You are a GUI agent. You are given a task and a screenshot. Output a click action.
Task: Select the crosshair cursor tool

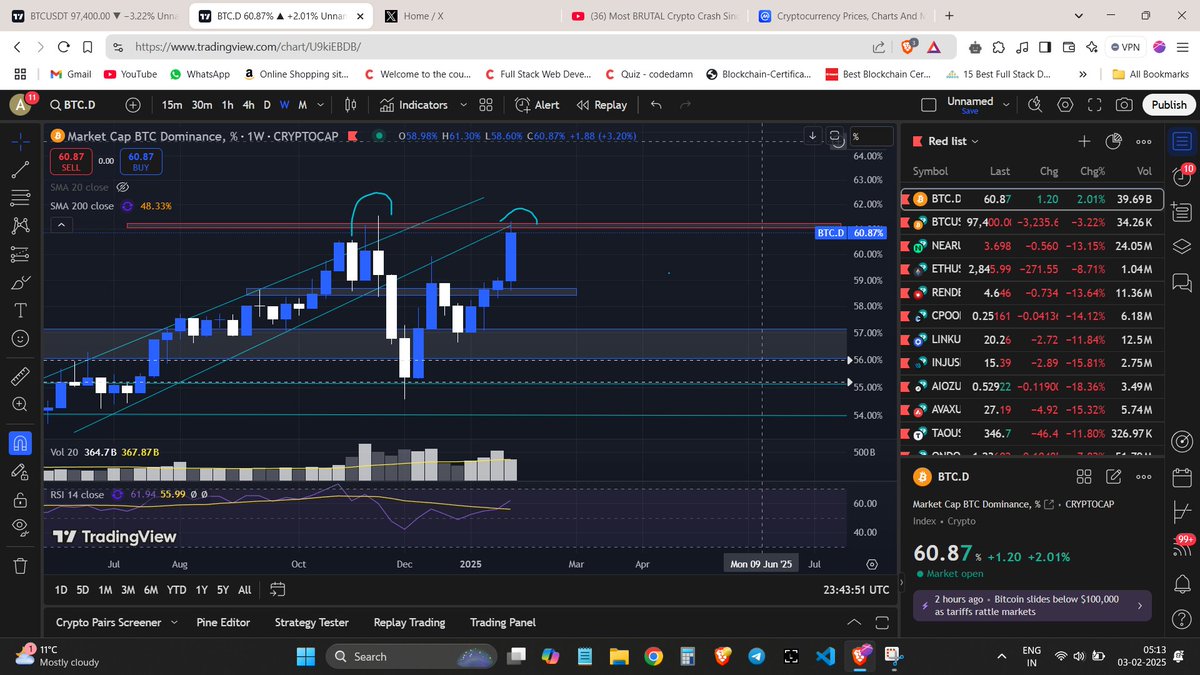point(20,142)
